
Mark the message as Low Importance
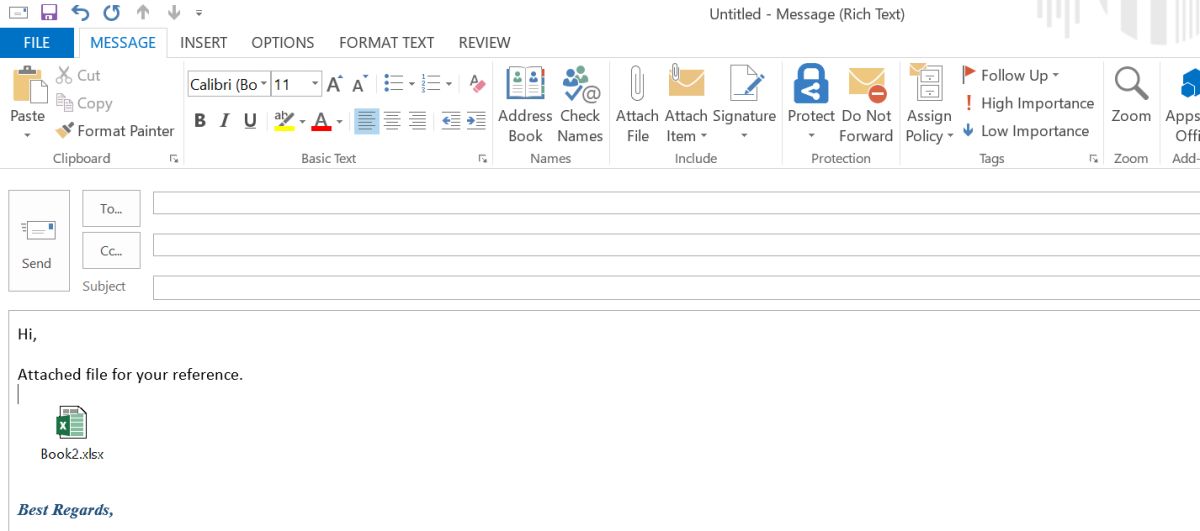(1025, 131)
